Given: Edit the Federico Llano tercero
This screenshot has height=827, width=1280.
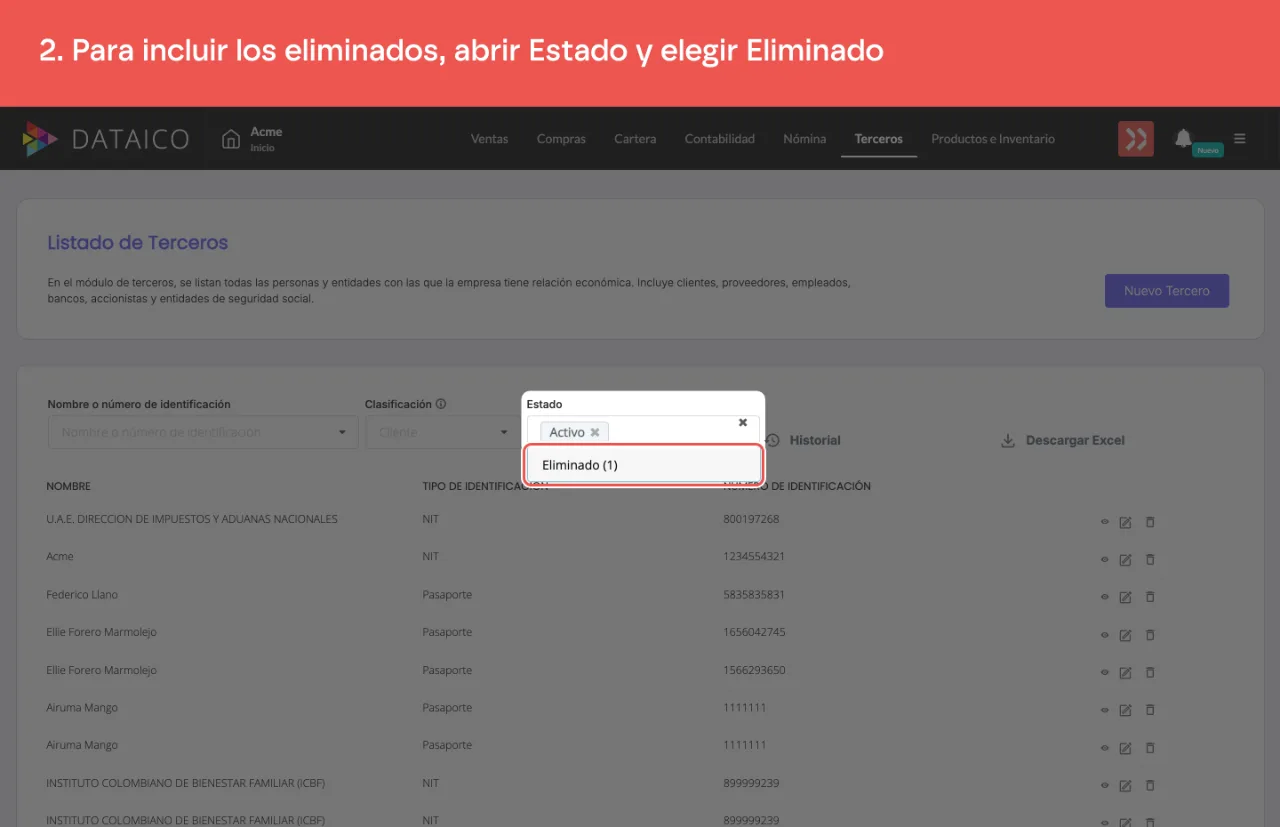Looking at the screenshot, I should (x=1125, y=597).
